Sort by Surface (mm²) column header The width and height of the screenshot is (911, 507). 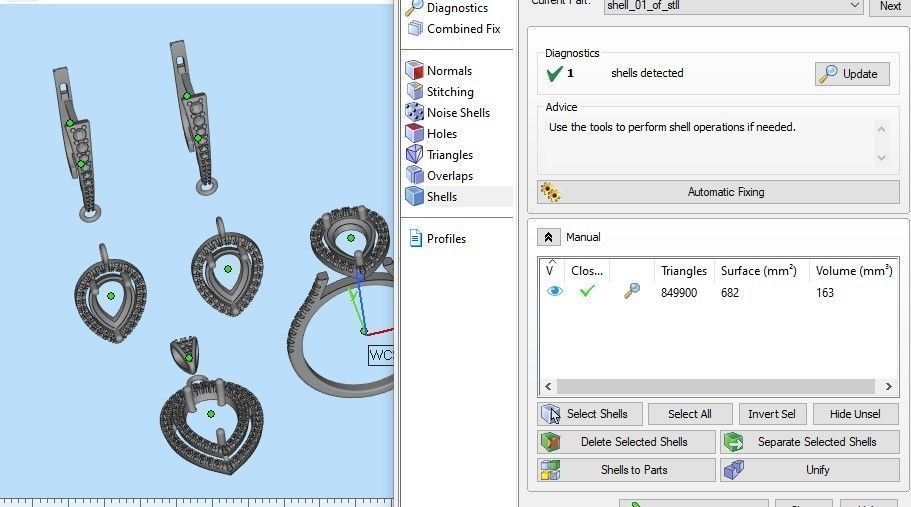pyautogui.click(x=758, y=271)
